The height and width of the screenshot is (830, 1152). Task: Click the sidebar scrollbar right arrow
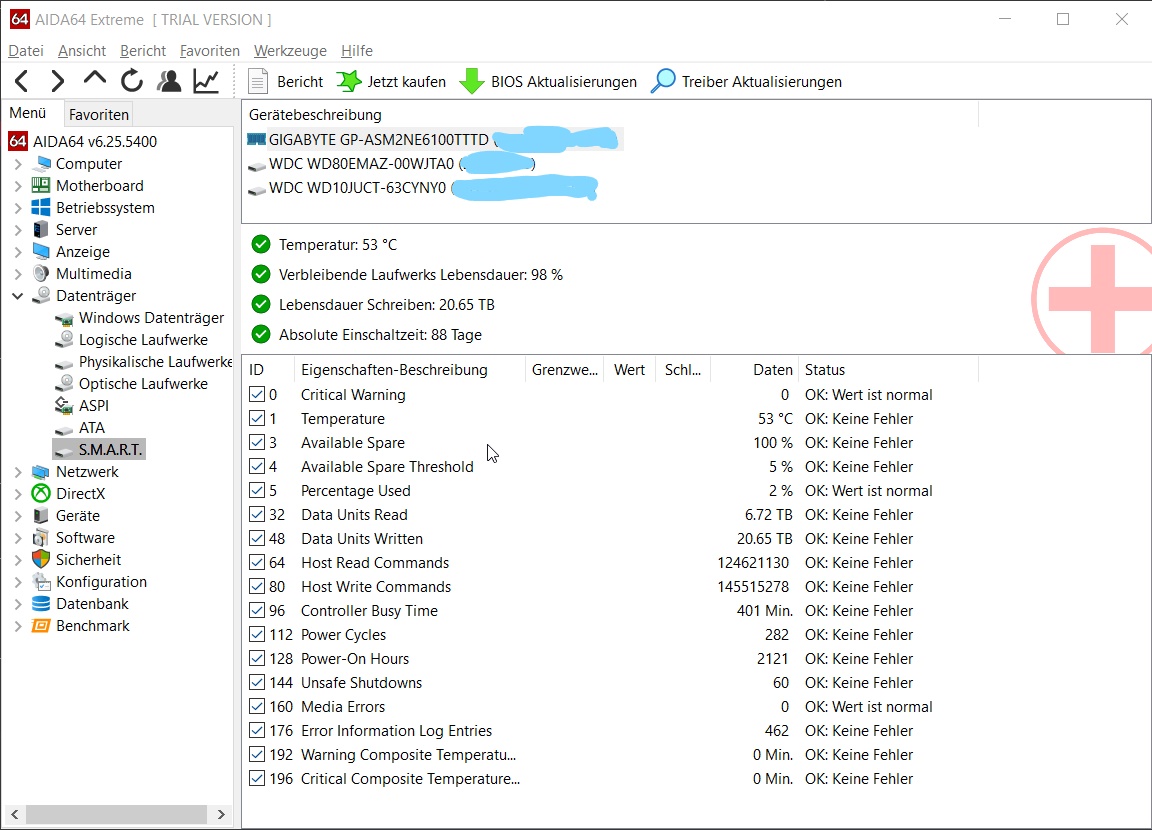tap(221, 814)
